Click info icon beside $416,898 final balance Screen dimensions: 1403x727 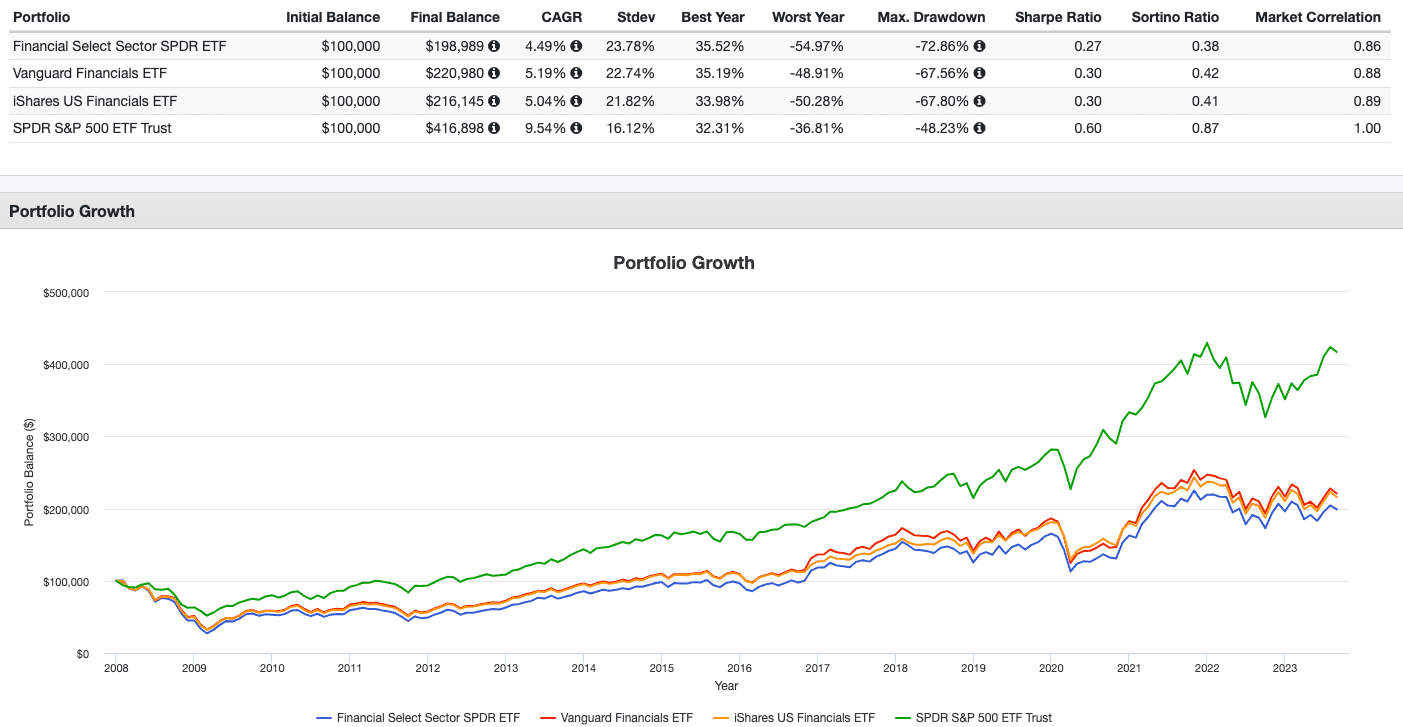(x=494, y=128)
